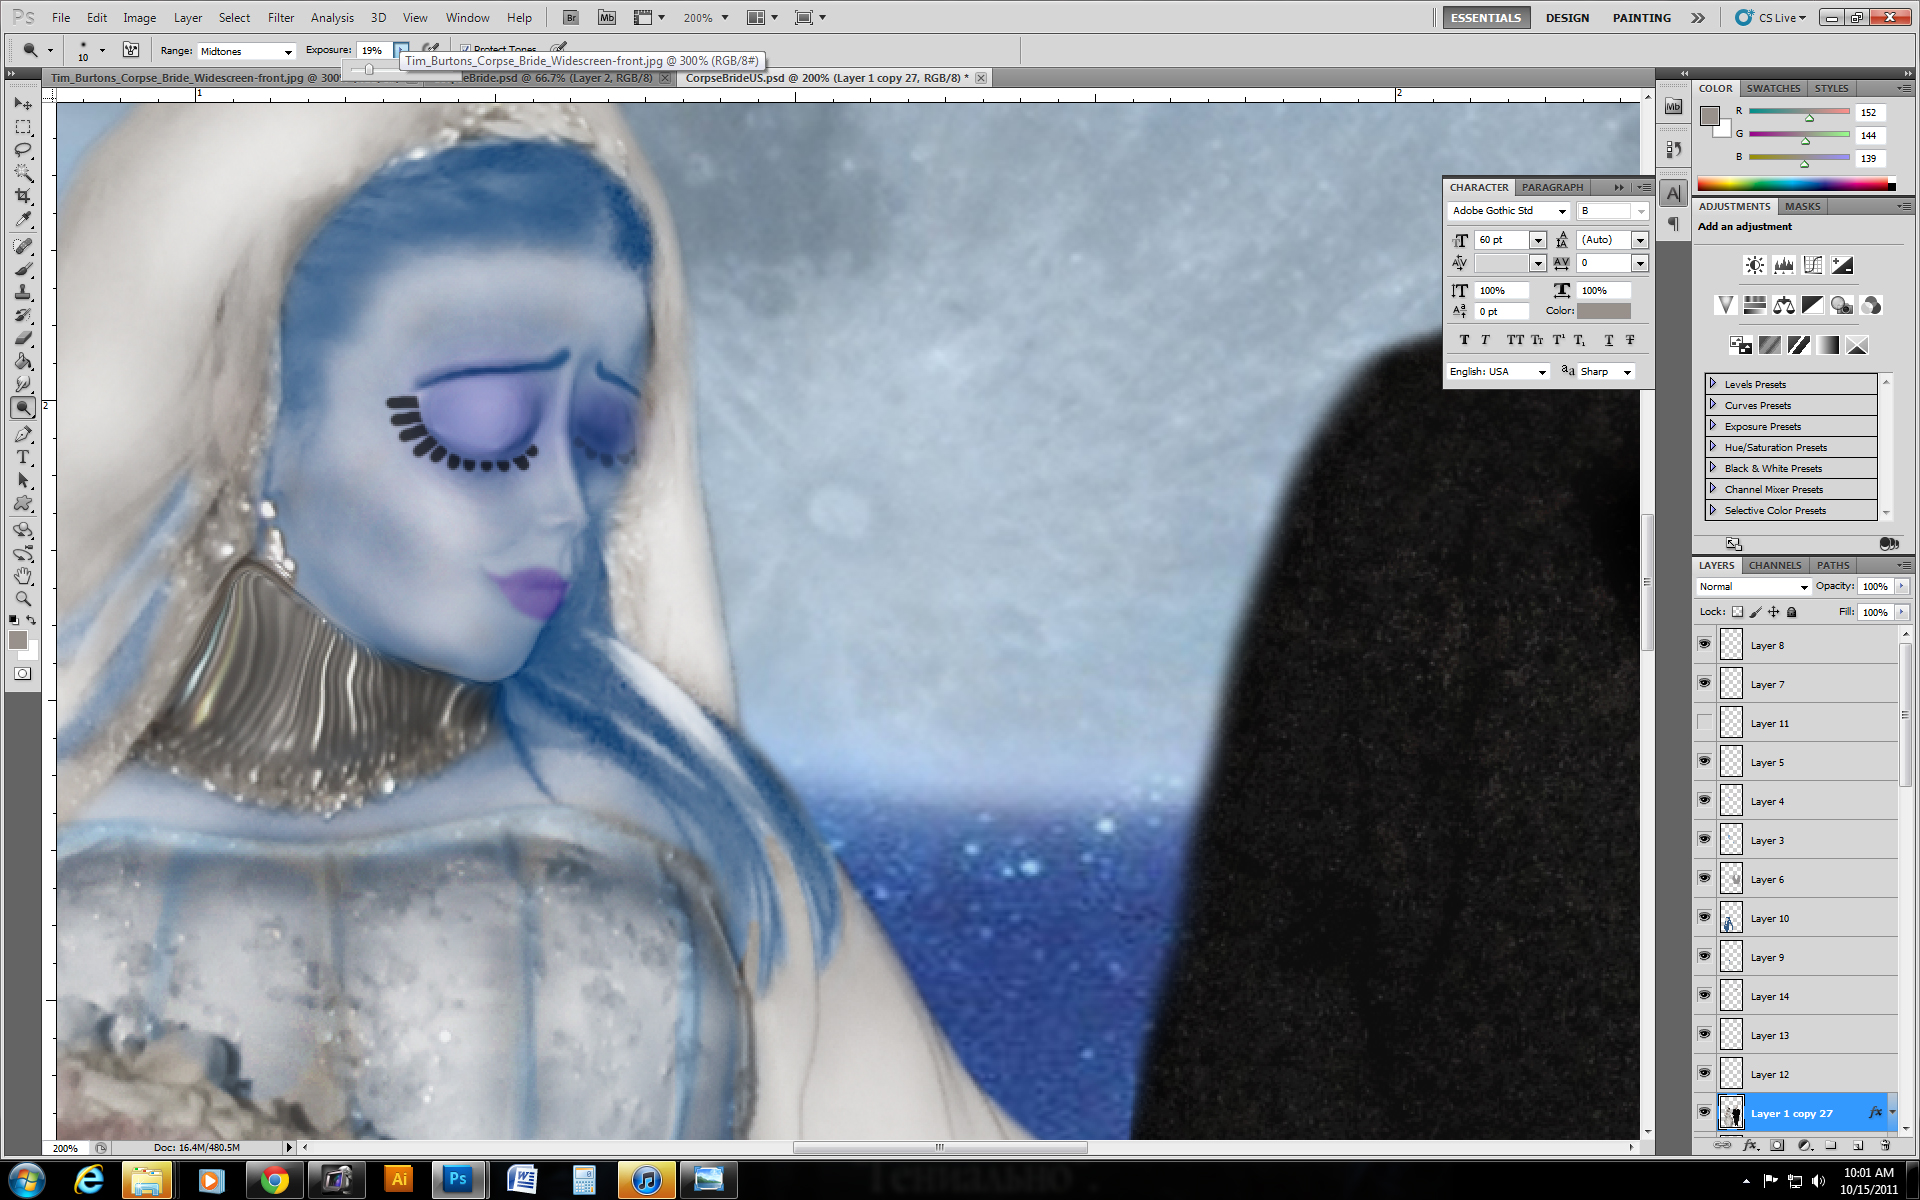Select the Brush tool
Image resolution: width=1920 pixels, height=1200 pixels.
23,270
